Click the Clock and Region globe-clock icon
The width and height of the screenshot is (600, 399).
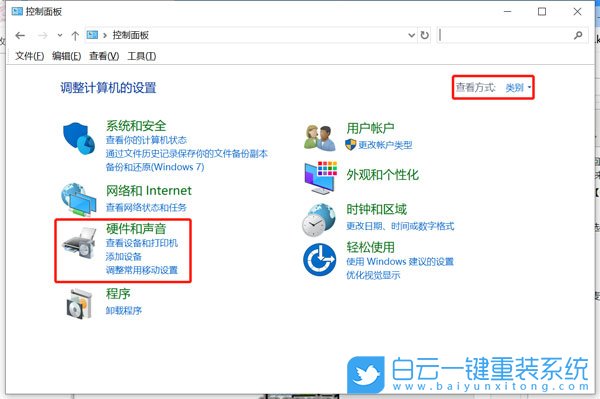319,220
